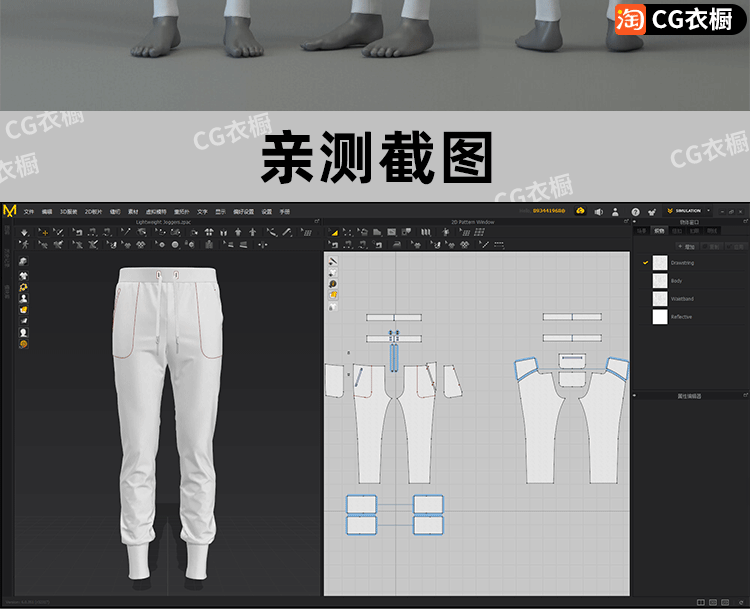The width and height of the screenshot is (750, 615).
Task: Open the 偏好设置 menu
Action: [243, 211]
